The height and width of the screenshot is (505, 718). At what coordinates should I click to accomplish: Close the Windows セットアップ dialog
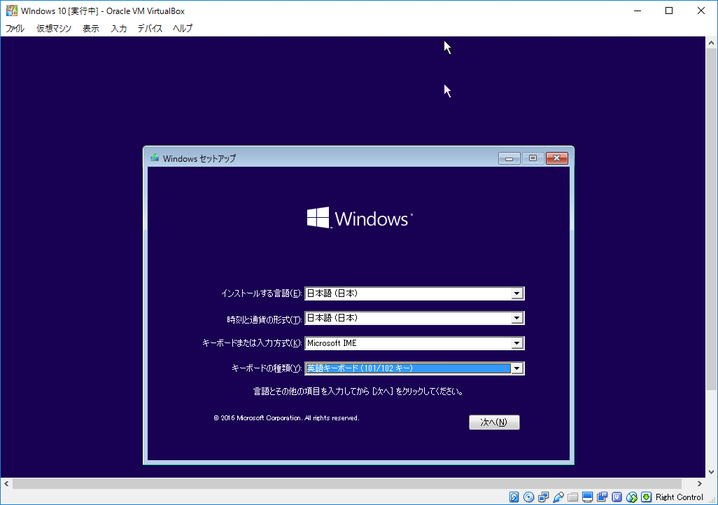point(557,158)
